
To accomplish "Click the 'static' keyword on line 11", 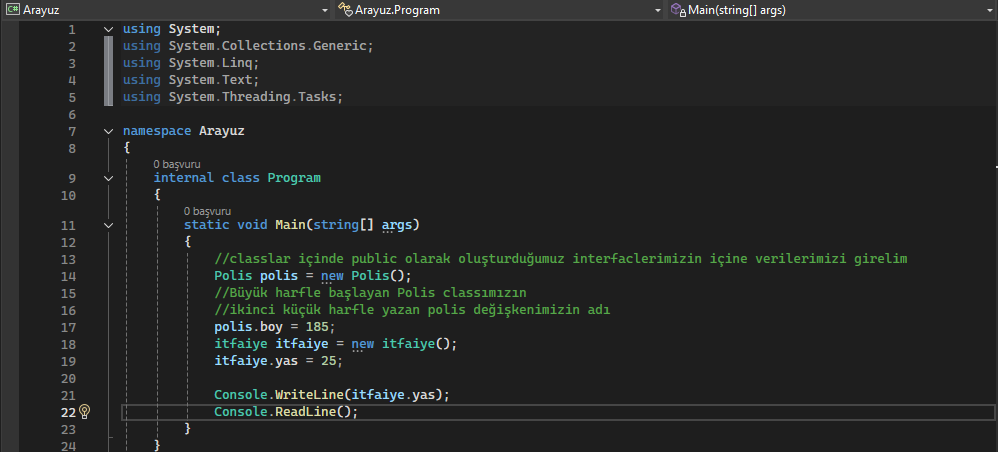I will click(x=207, y=225).
